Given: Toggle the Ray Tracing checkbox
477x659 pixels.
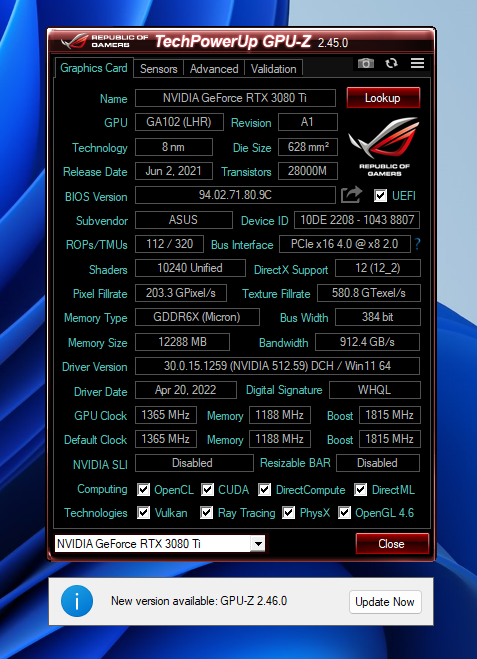Looking at the screenshot, I should pos(206,513).
